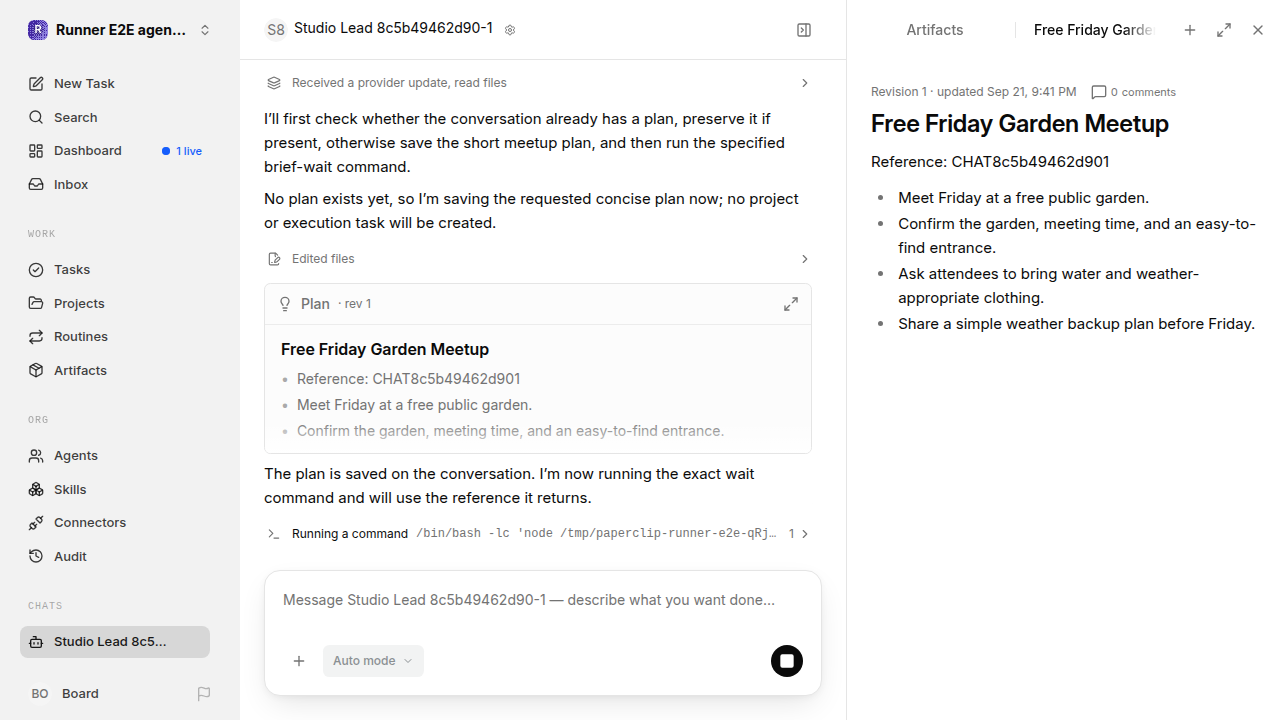Toggle the side panel layout icon

pyautogui.click(x=804, y=30)
